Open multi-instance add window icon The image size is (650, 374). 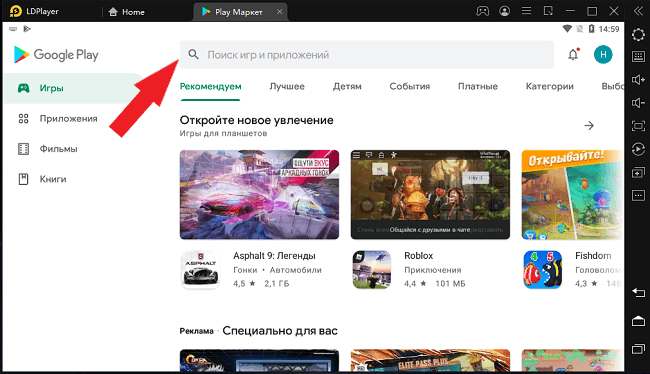pos(638,172)
